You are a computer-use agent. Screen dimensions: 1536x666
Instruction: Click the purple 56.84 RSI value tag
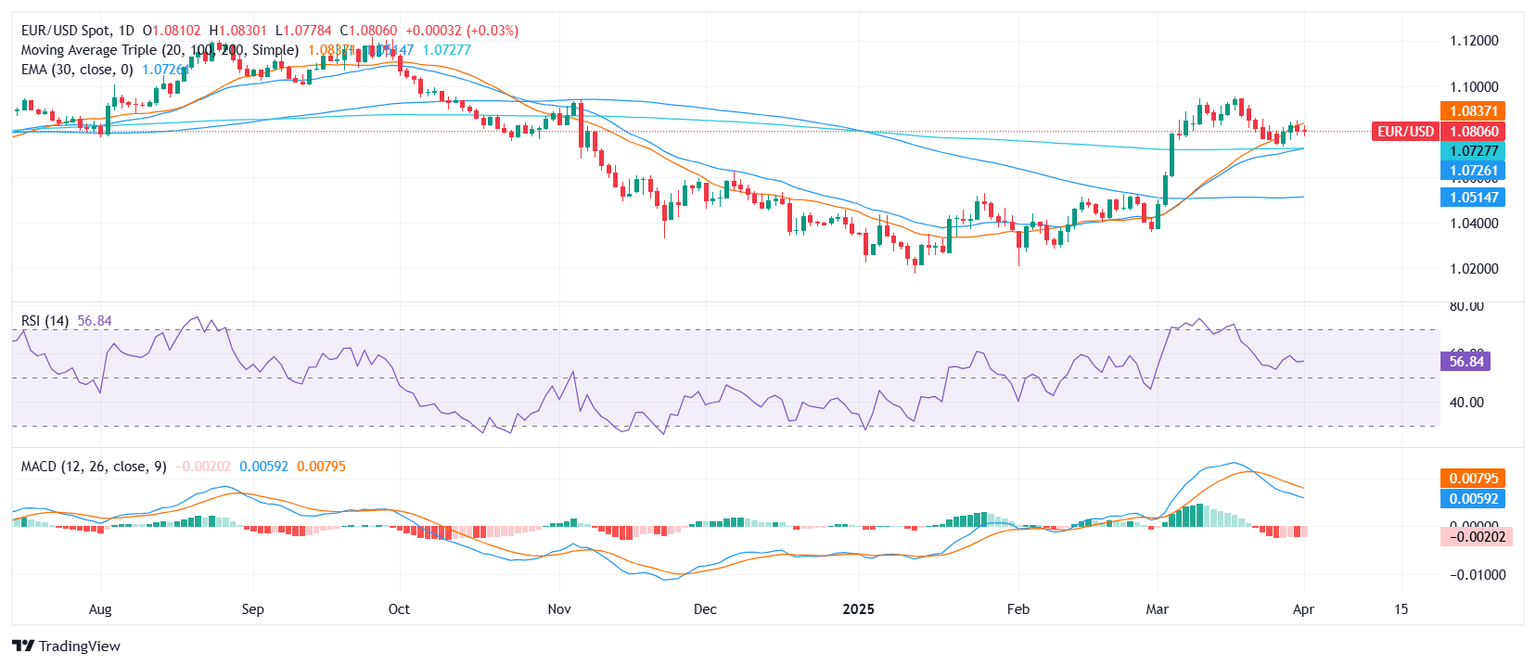click(1465, 362)
